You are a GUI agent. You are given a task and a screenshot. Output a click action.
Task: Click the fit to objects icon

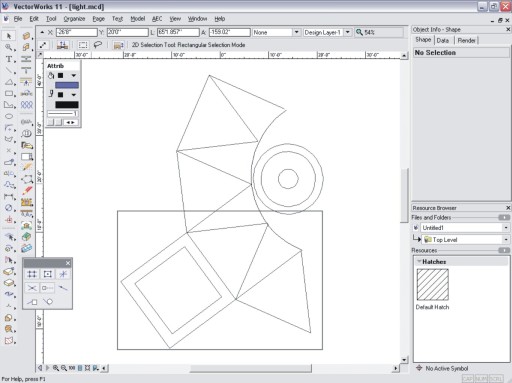[88, 368]
